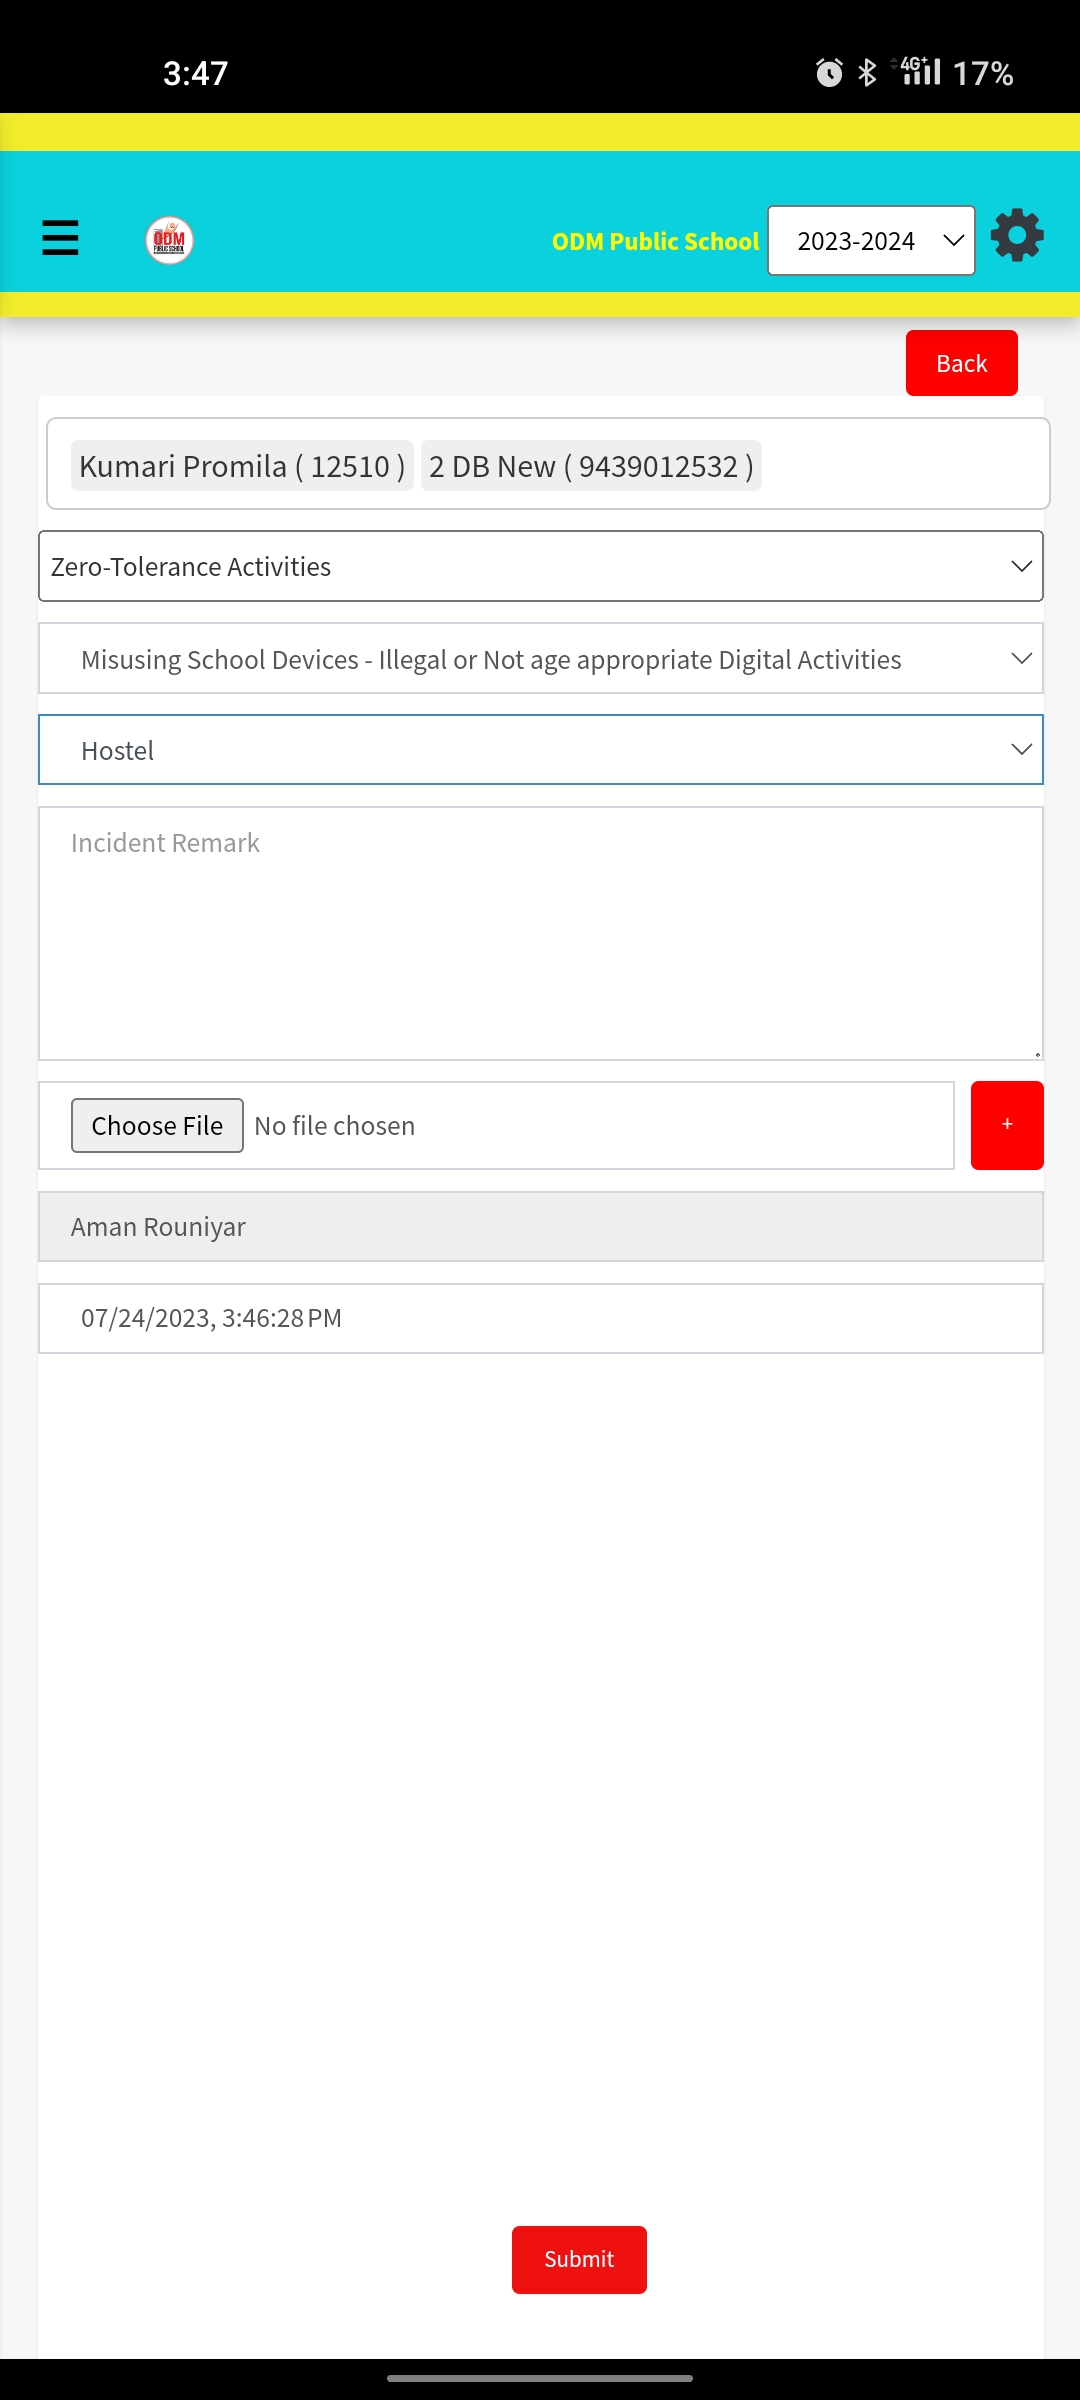Click the ODM Public School title
This screenshot has height=2400, width=1080.
[x=655, y=242]
